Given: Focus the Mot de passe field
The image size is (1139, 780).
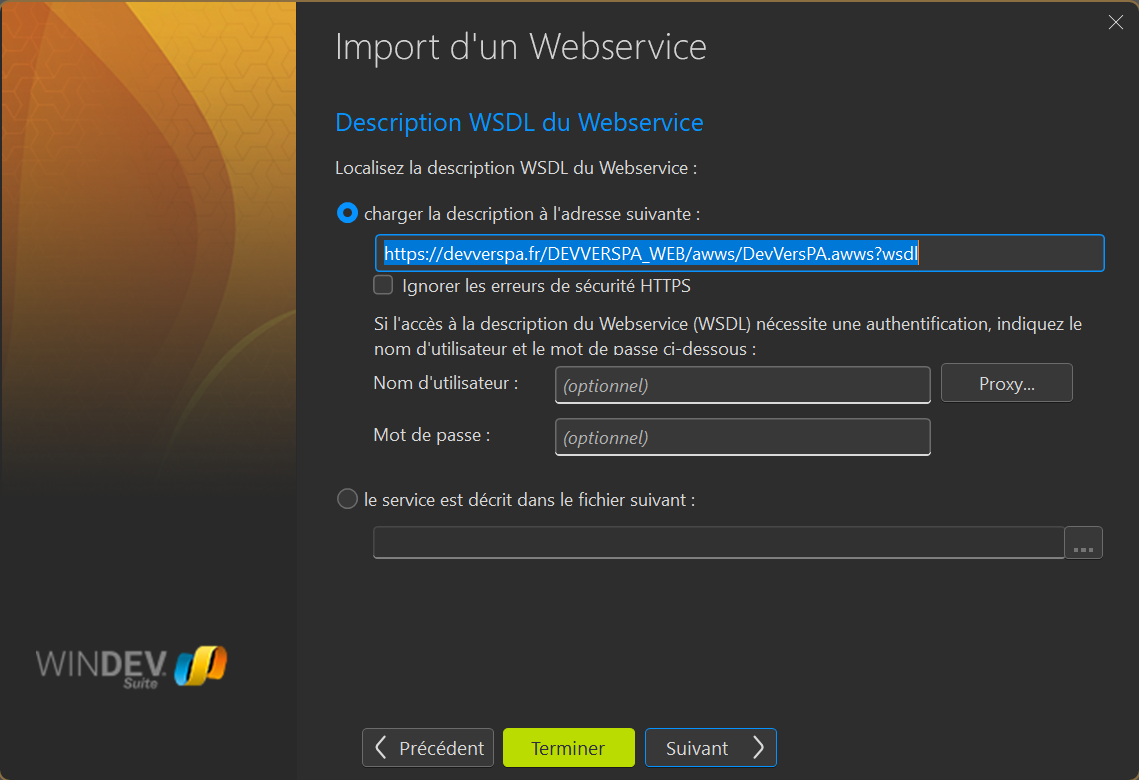Looking at the screenshot, I should [x=742, y=437].
